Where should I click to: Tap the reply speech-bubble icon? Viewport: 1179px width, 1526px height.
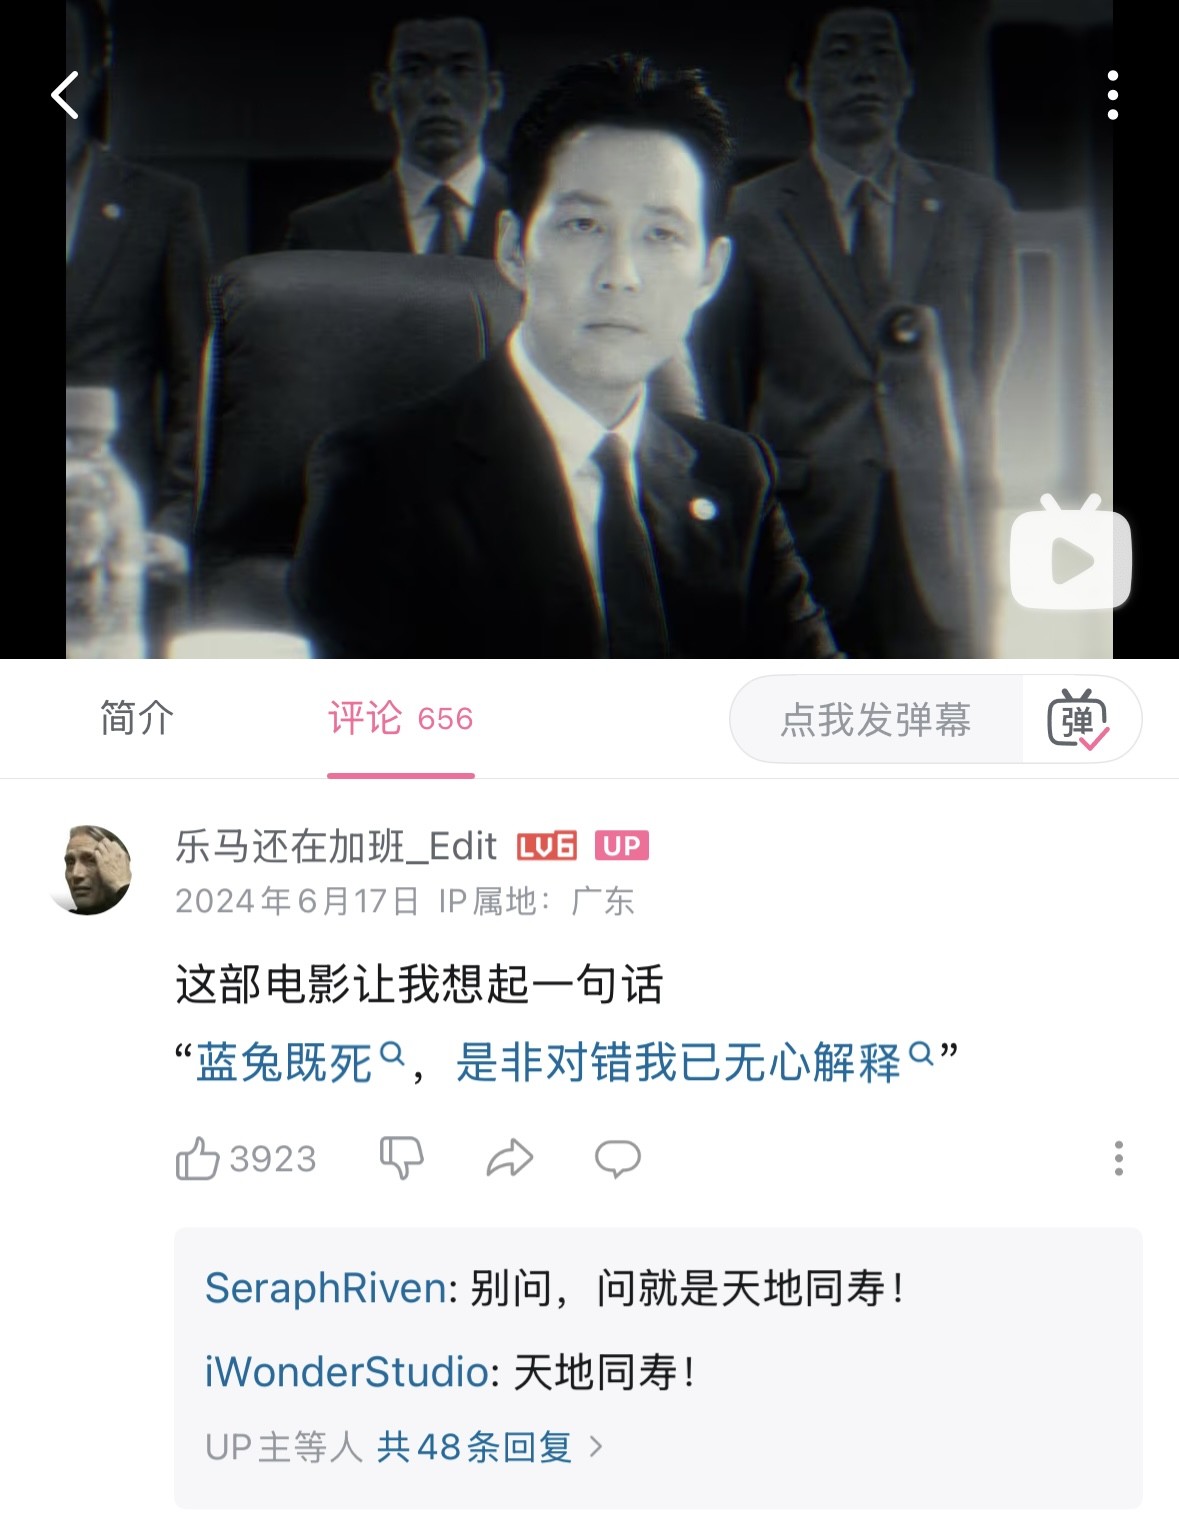pos(618,1158)
